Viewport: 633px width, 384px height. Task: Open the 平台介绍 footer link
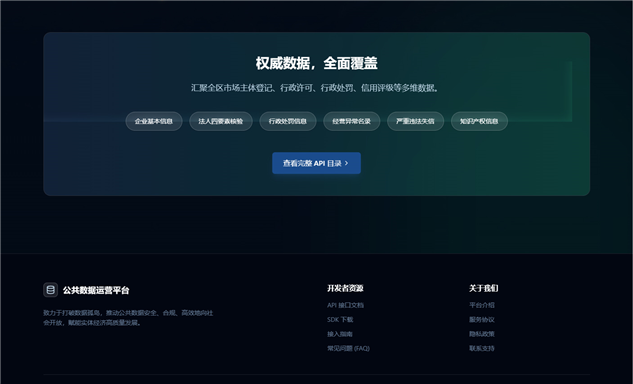[x=482, y=305]
